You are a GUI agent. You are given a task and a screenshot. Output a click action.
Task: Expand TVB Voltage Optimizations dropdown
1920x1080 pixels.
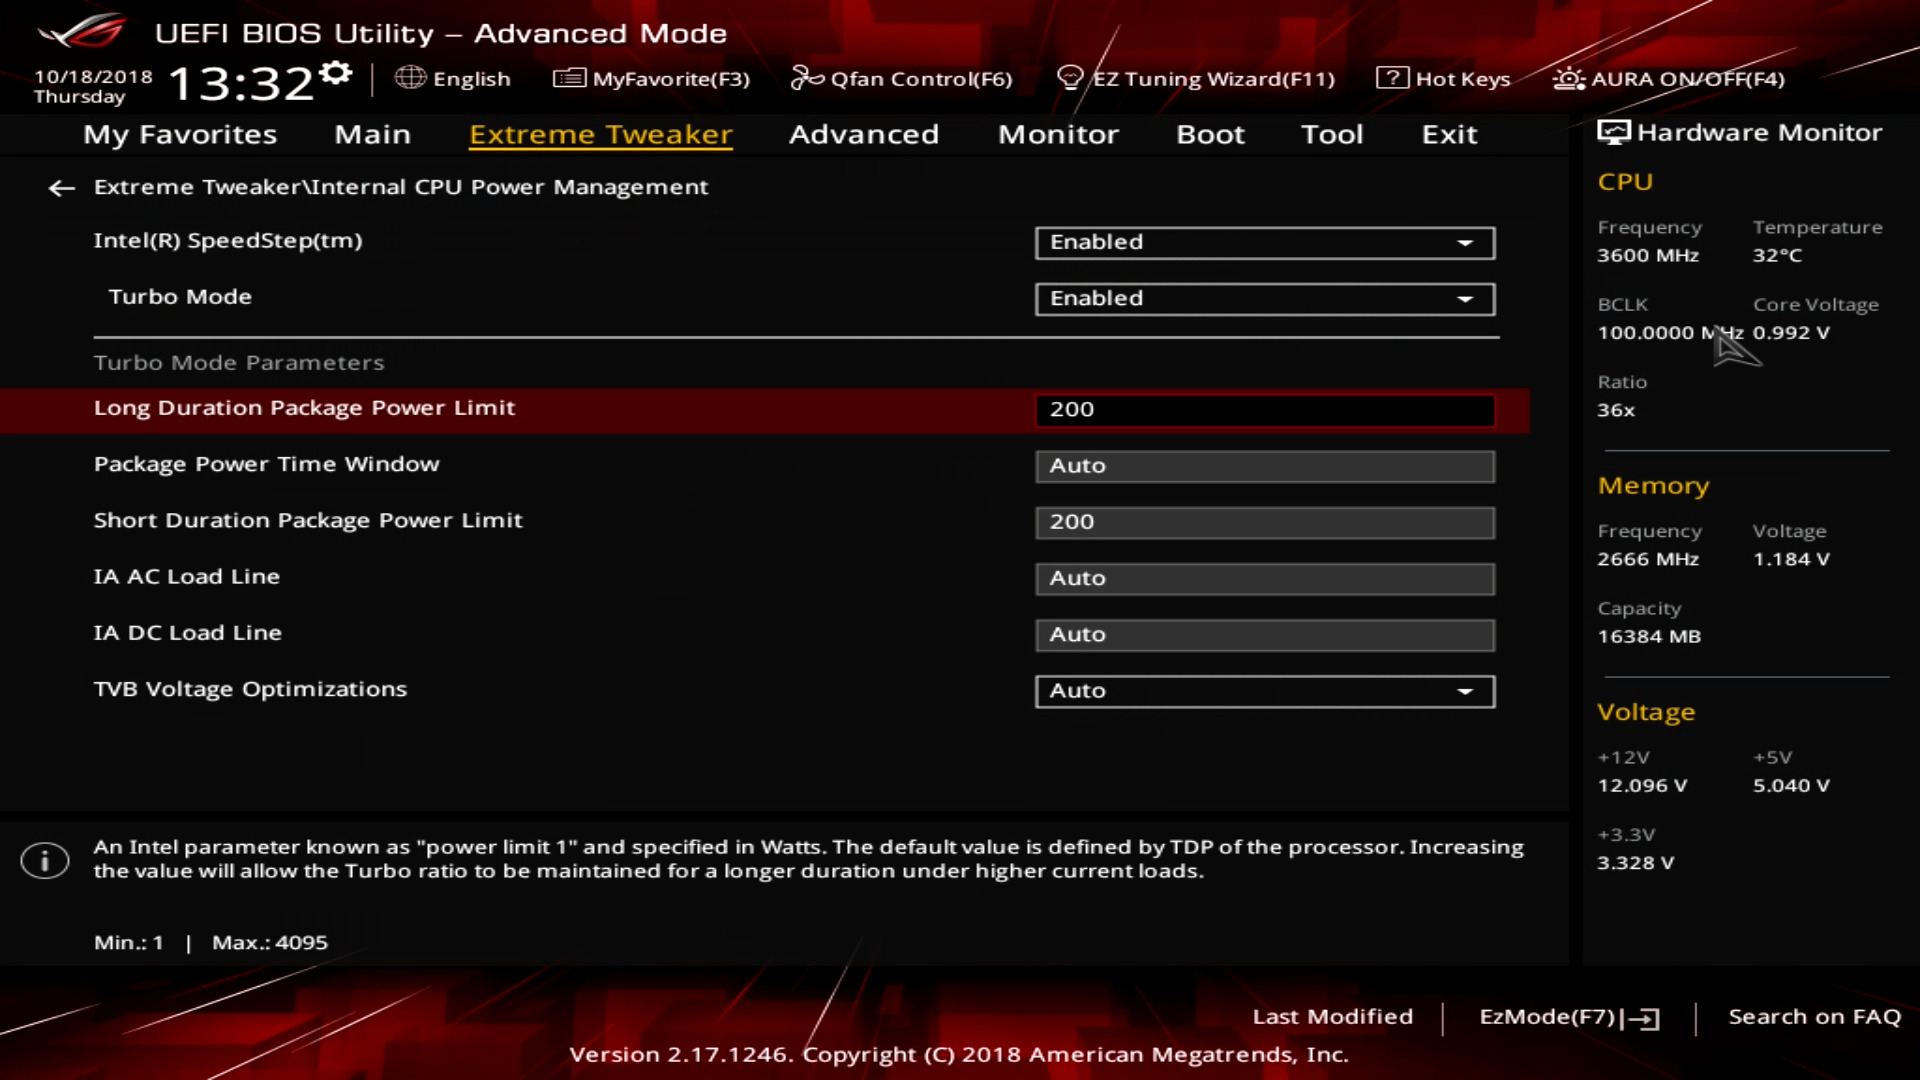pyautogui.click(x=1465, y=690)
